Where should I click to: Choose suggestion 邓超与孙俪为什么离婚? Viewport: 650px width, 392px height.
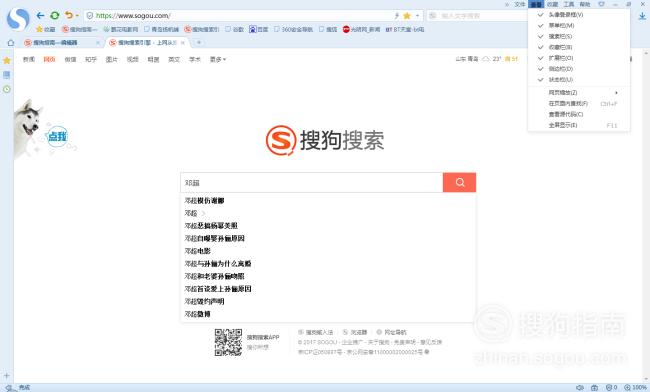218,264
